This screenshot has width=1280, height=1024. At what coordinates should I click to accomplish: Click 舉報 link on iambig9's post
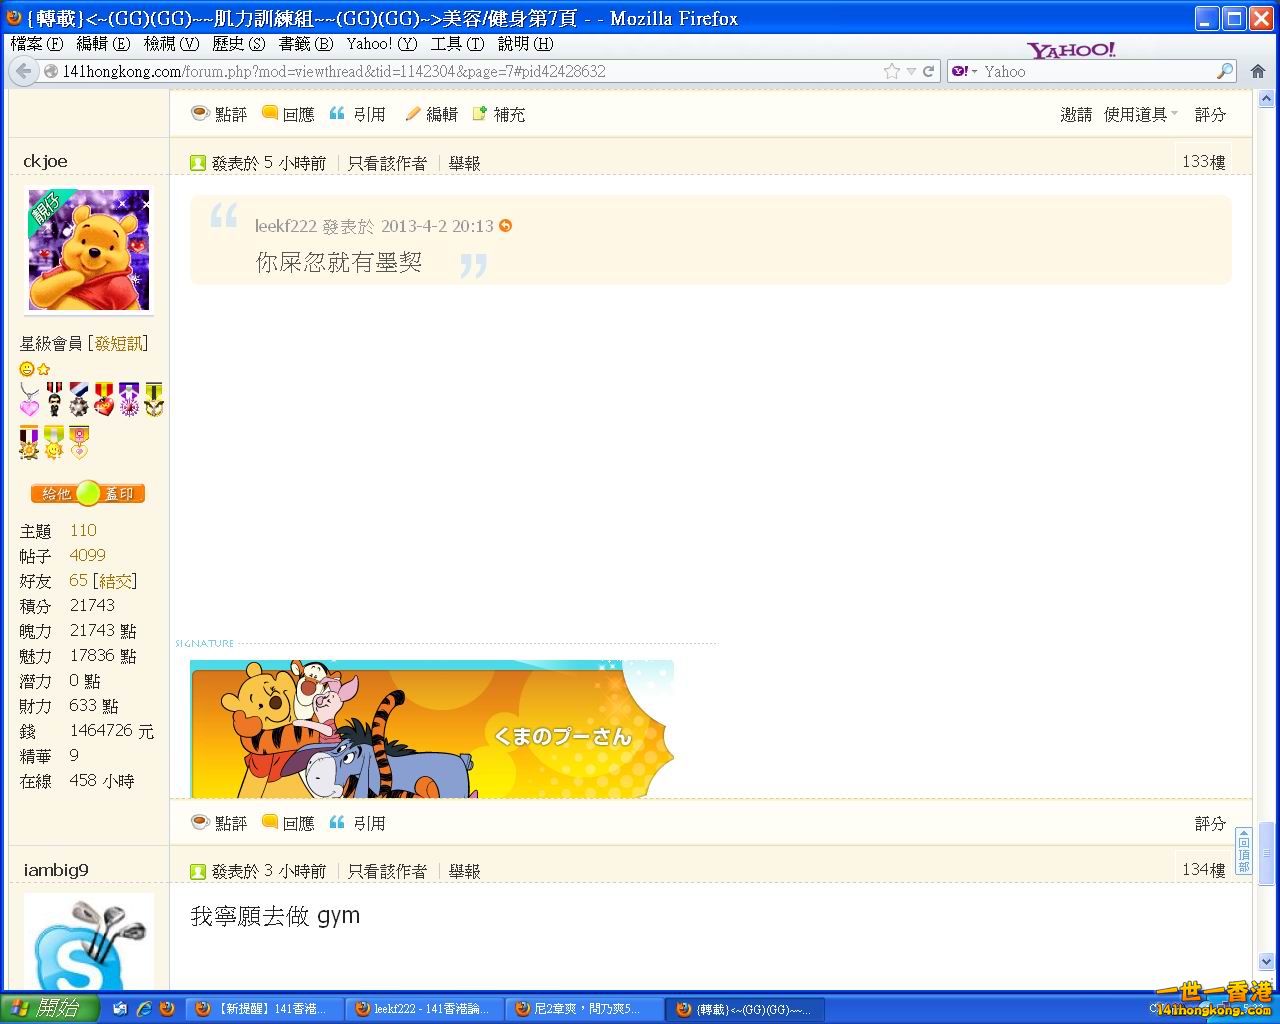[464, 872]
